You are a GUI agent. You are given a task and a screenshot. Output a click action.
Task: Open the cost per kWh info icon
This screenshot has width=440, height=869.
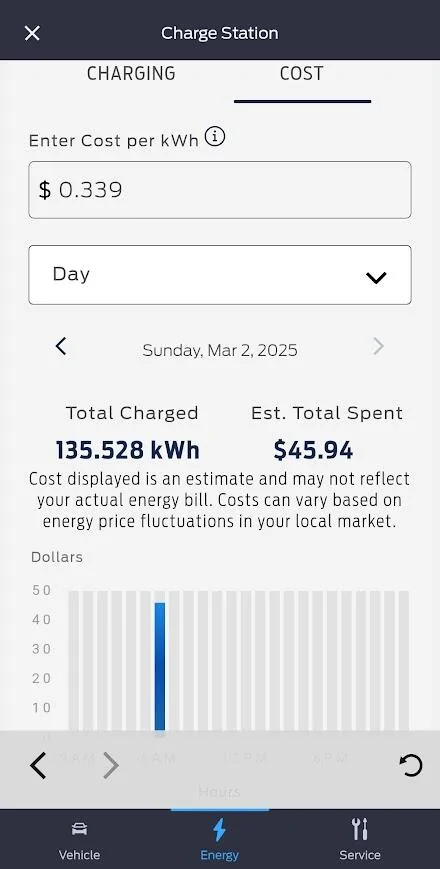[215, 136]
